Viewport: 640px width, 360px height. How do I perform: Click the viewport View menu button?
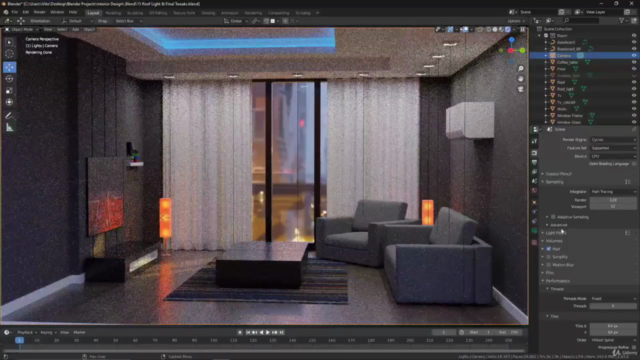[48, 29]
